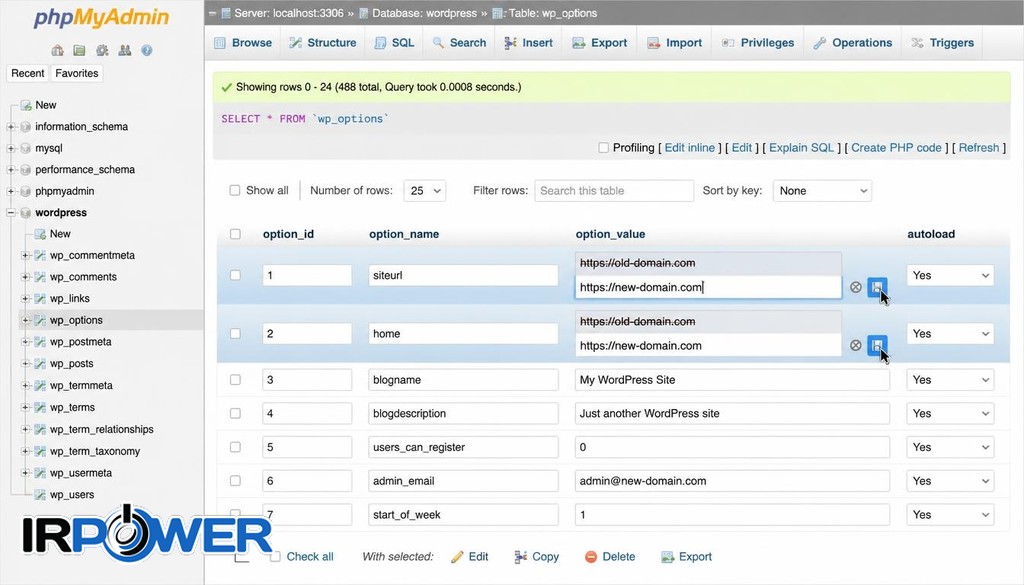Copy the selected rows

(537, 557)
